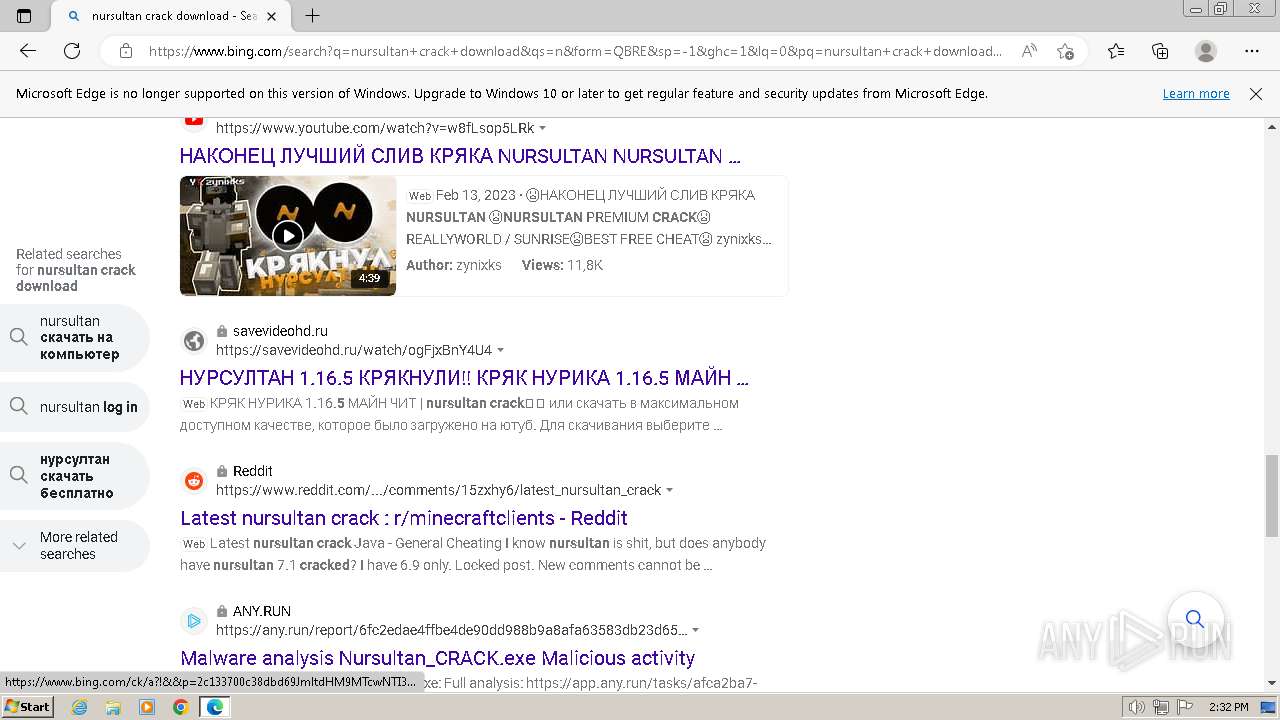Click the scrollbar down arrow
1280x720 pixels.
(x=1271, y=683)
